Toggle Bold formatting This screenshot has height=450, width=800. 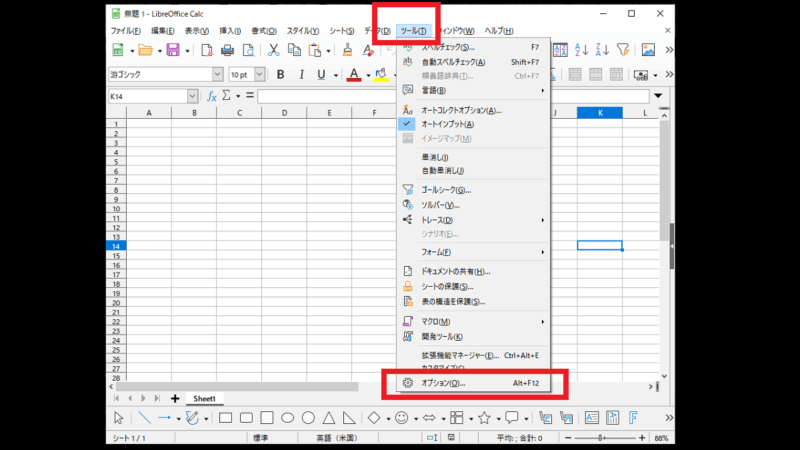[280, 74]
